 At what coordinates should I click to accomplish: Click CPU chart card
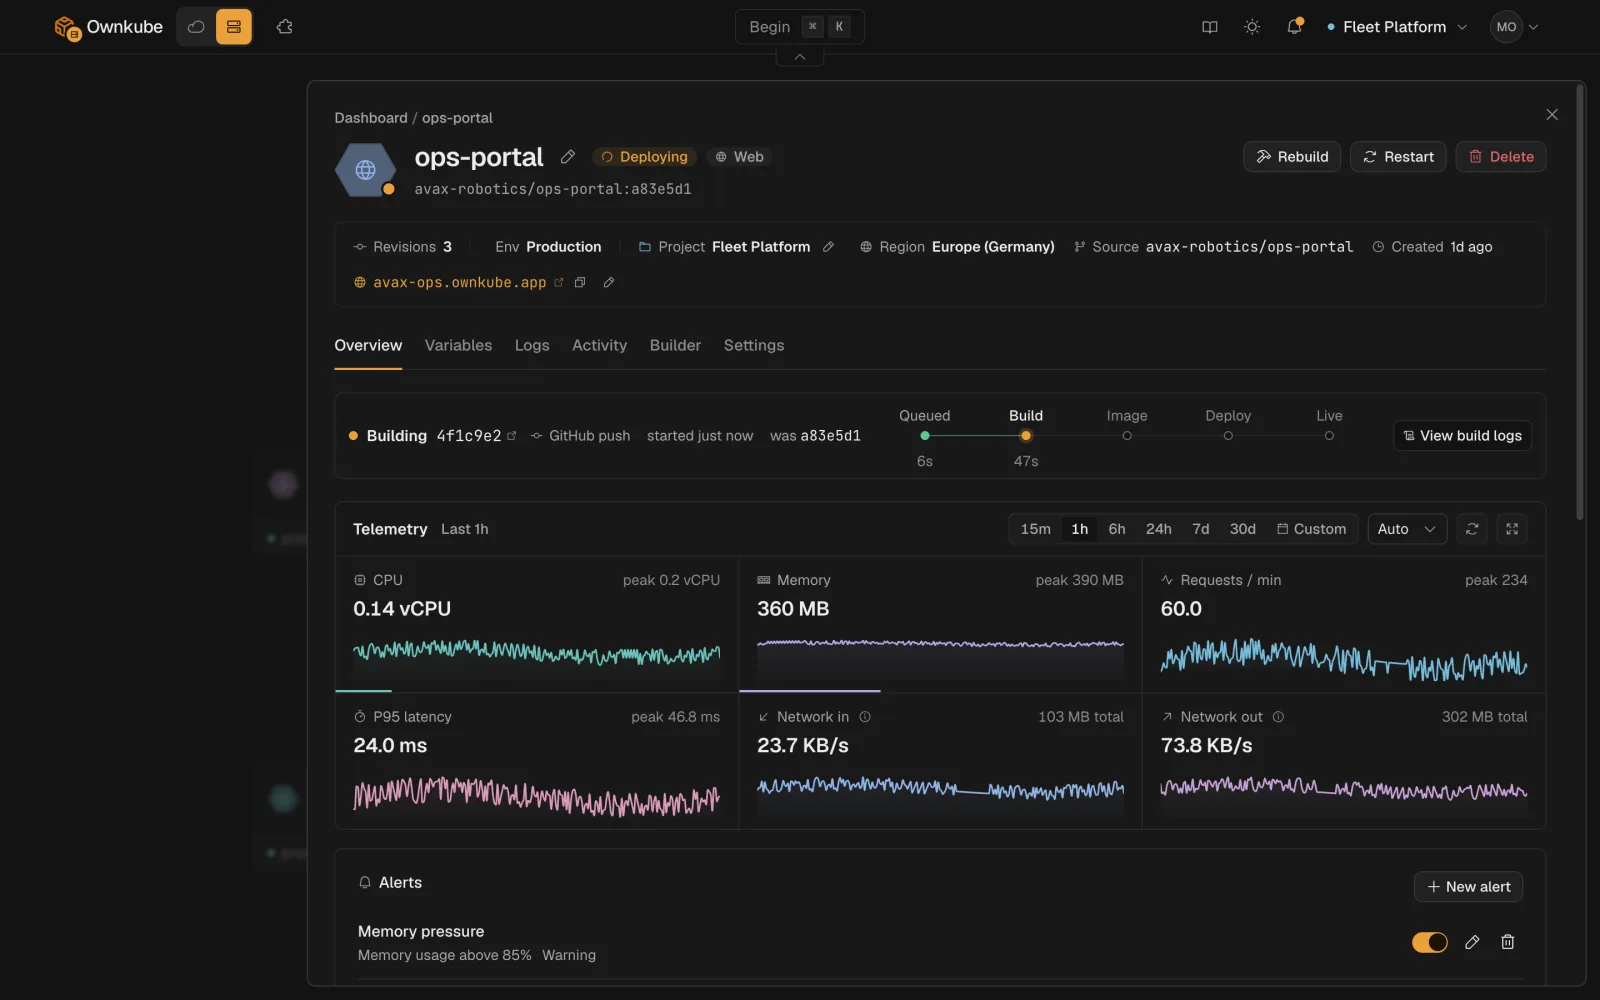(537, 624)
